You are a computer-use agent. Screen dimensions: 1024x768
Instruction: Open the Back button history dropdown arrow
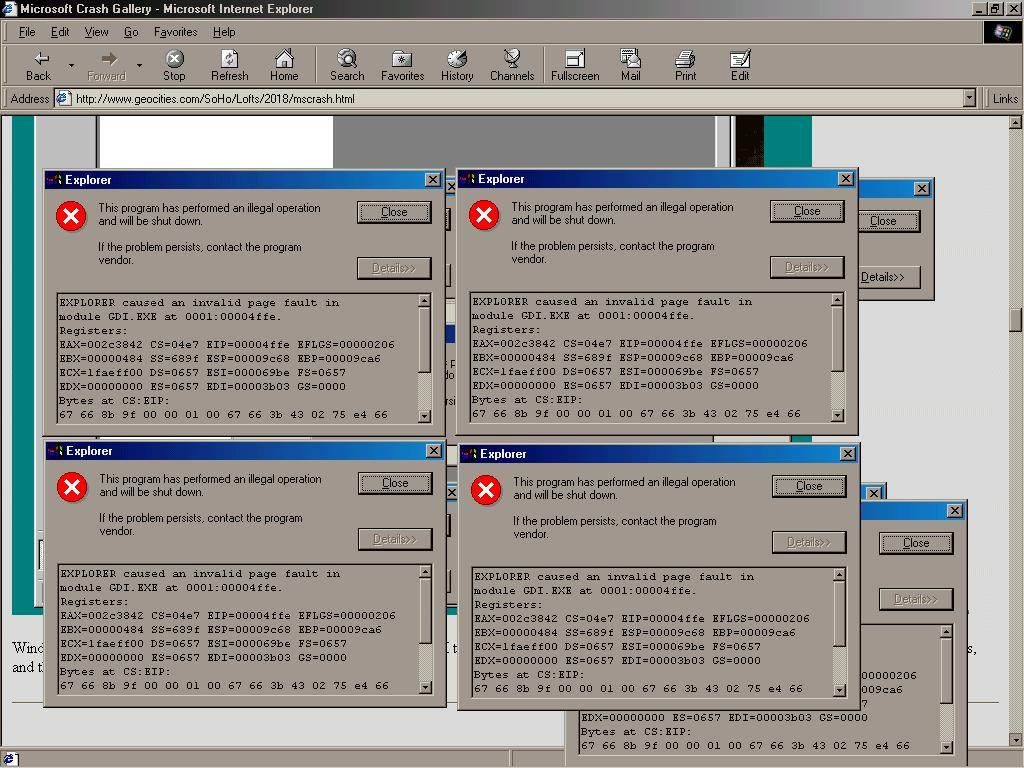click(x=71, y=66)
